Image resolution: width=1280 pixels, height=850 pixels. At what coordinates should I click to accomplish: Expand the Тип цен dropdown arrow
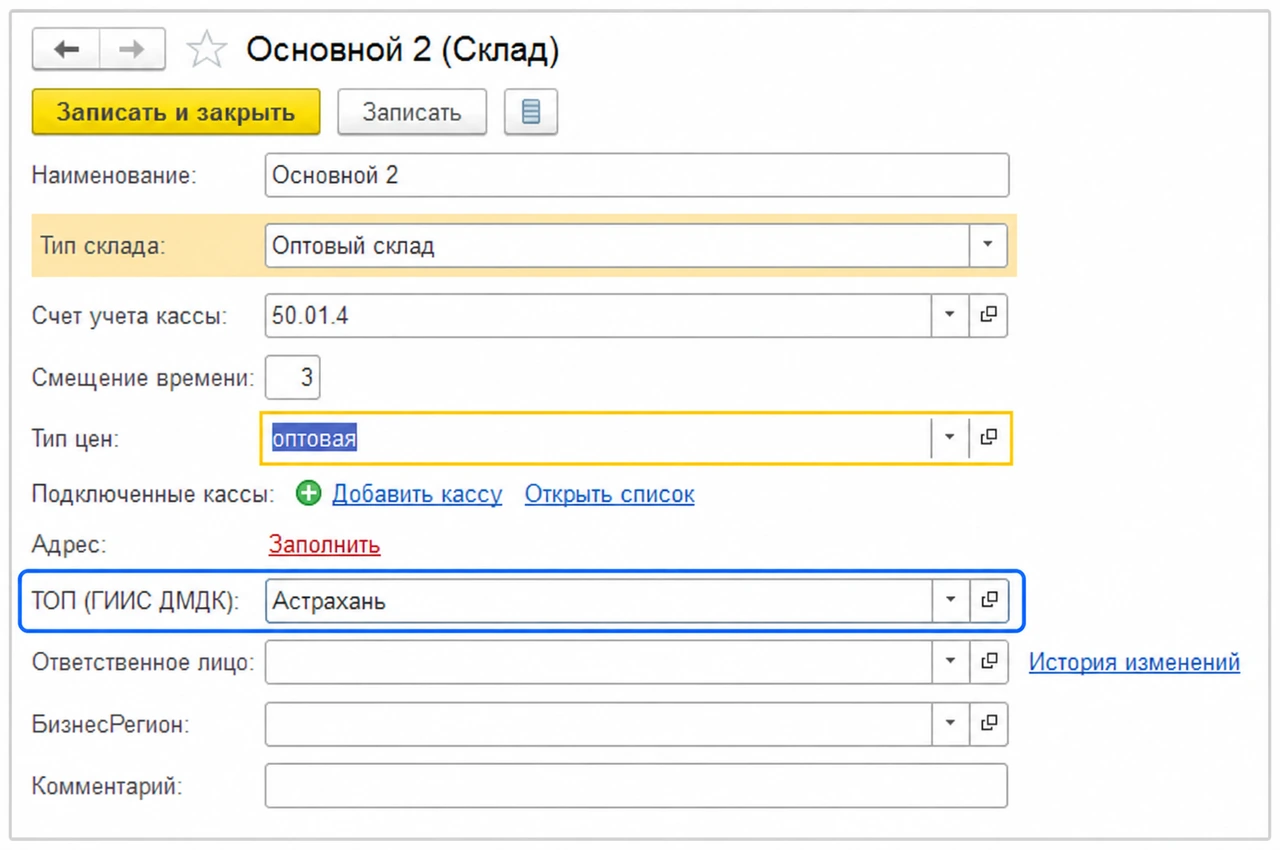click(x=950, y=438)
